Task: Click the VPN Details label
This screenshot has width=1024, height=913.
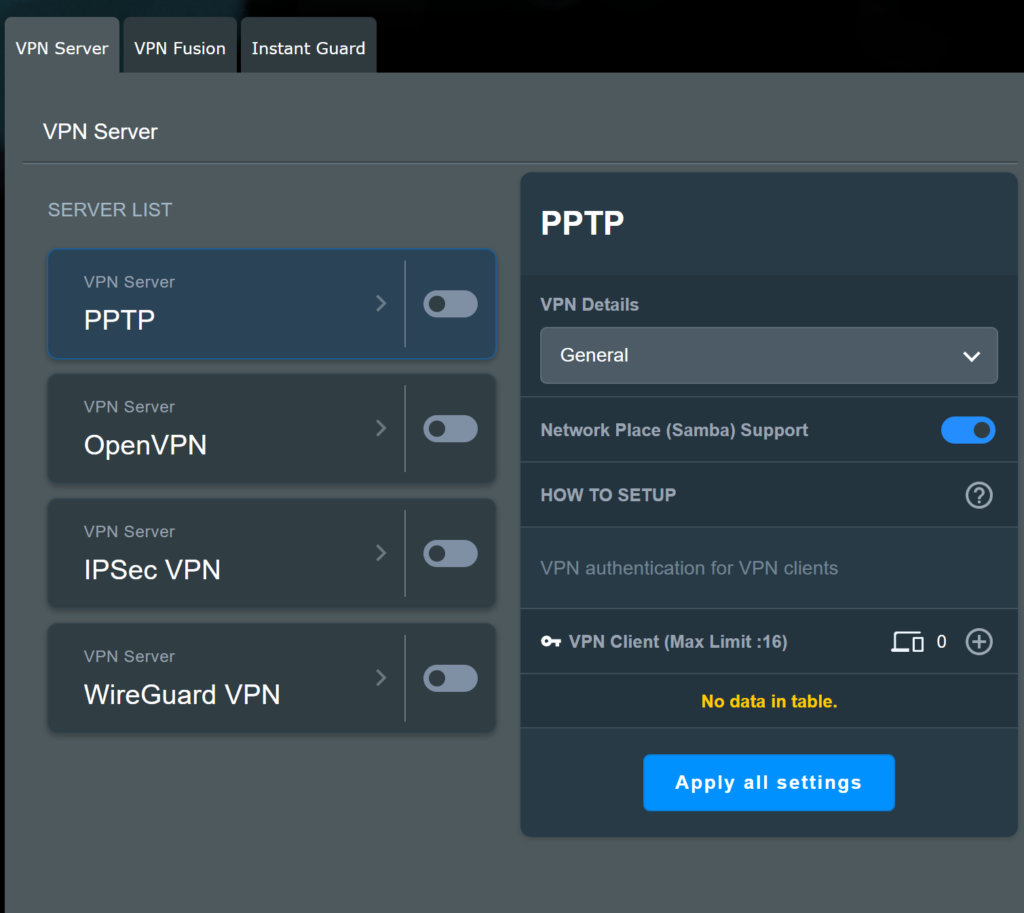Action: (x=589, y=304)
